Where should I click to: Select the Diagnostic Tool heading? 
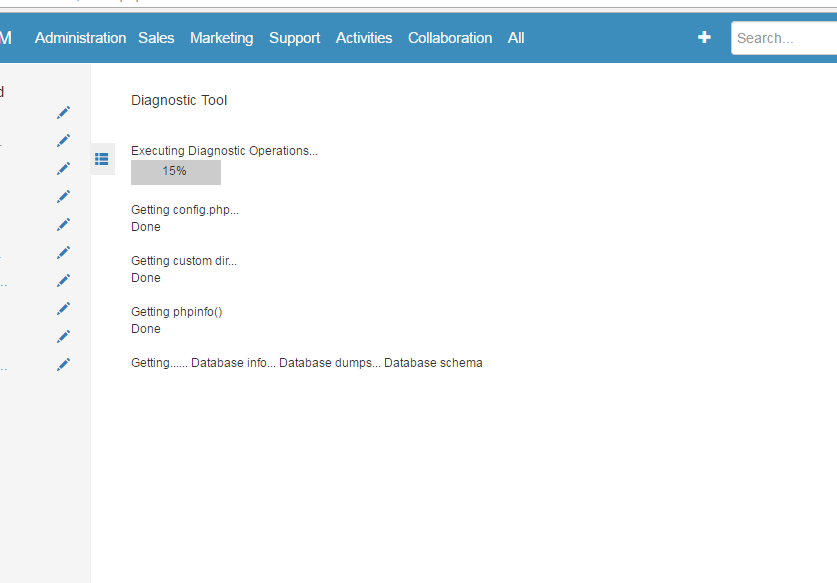179,100
